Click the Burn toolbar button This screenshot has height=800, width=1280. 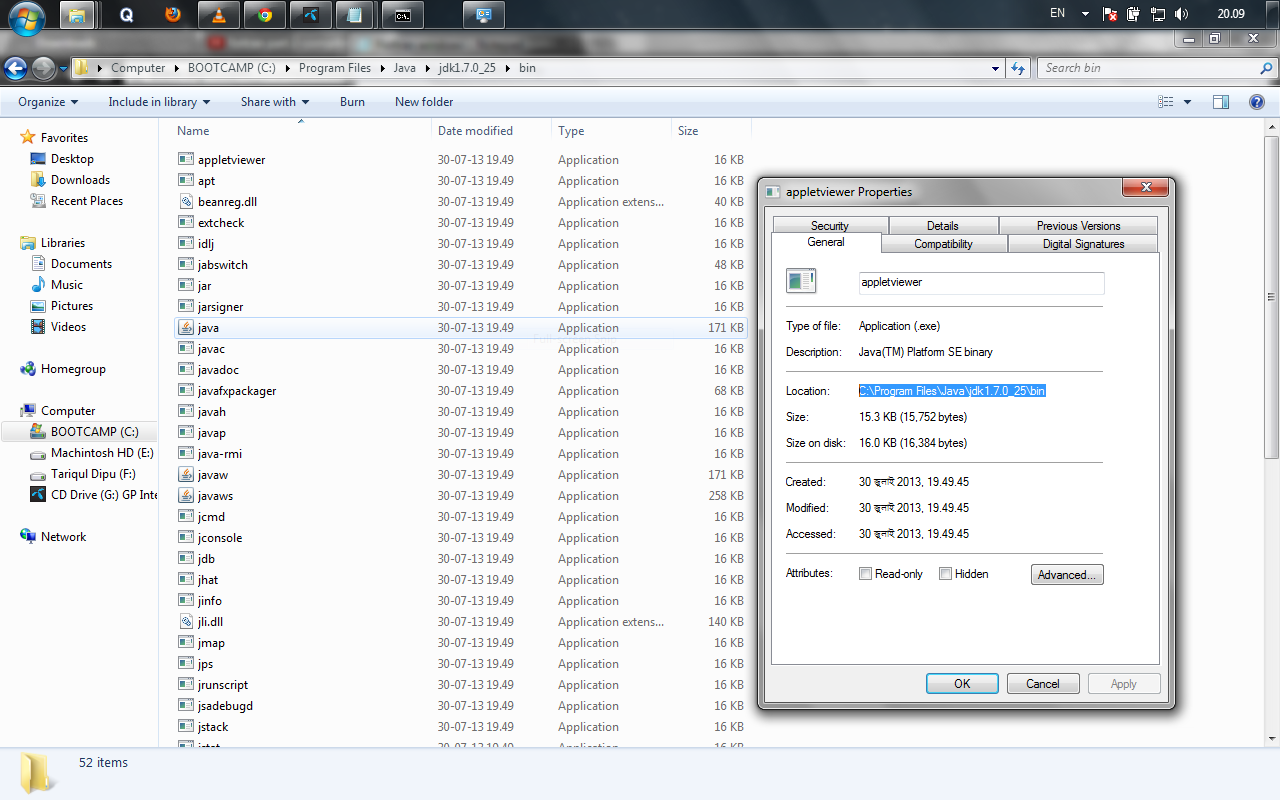[x=352, y=102]
